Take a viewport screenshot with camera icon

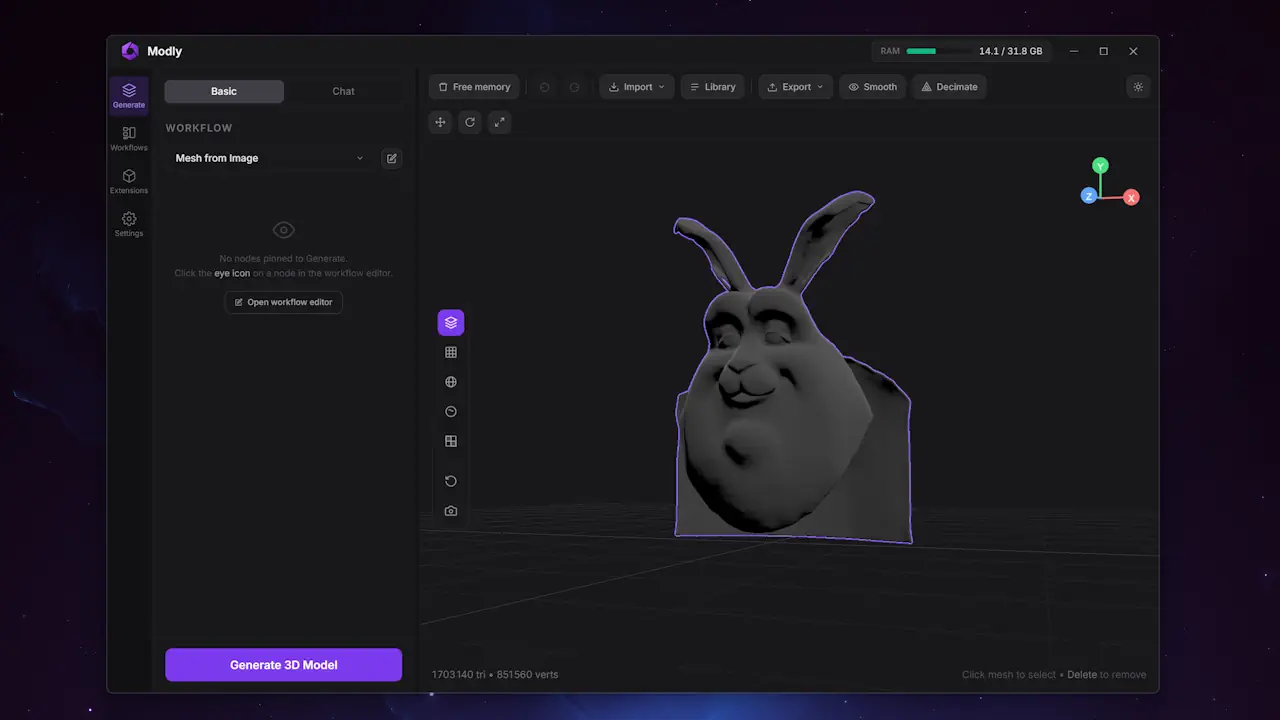pyautogui.click(x=451, y=511)
